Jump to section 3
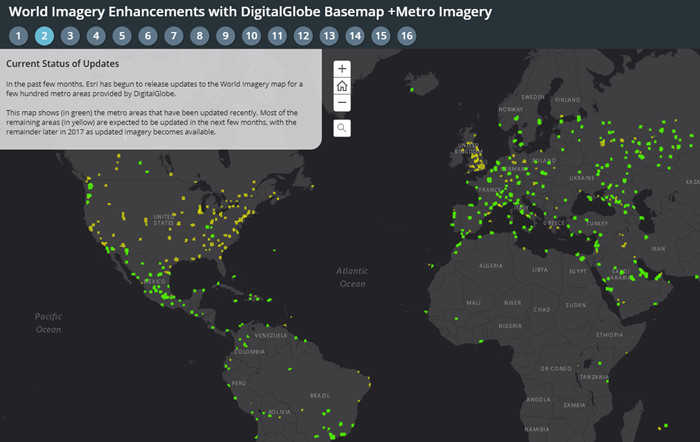 (x=70, y=36)
